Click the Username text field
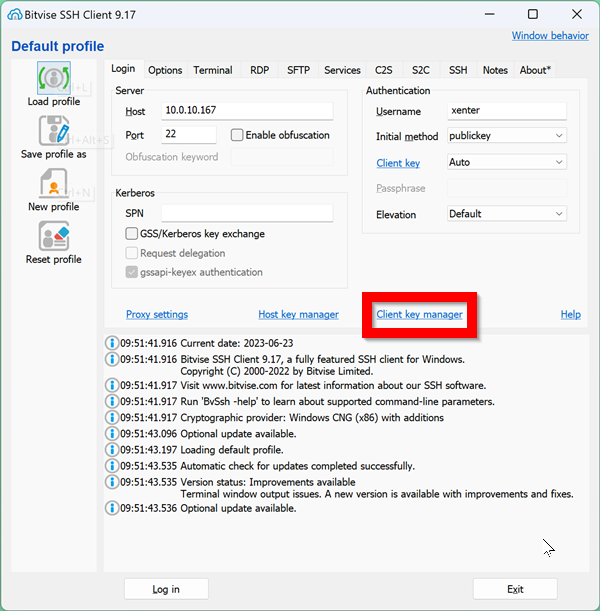 coord(506,111)
